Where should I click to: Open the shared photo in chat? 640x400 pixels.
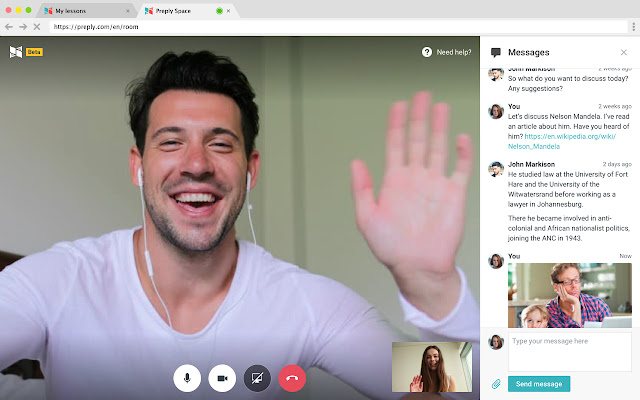pos(570,295)
